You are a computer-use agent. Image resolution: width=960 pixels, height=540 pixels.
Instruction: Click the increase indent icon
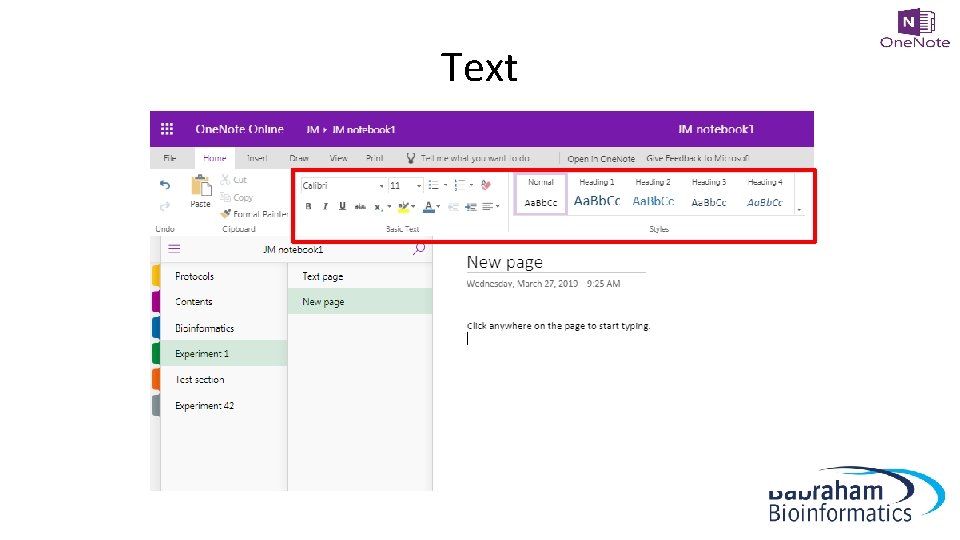click(x=471, y=207)
